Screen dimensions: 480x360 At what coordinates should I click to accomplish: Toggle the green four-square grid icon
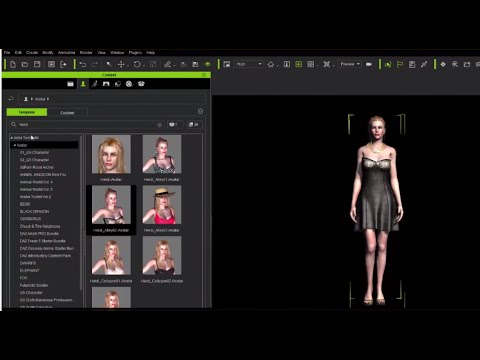tap(299, 64)
